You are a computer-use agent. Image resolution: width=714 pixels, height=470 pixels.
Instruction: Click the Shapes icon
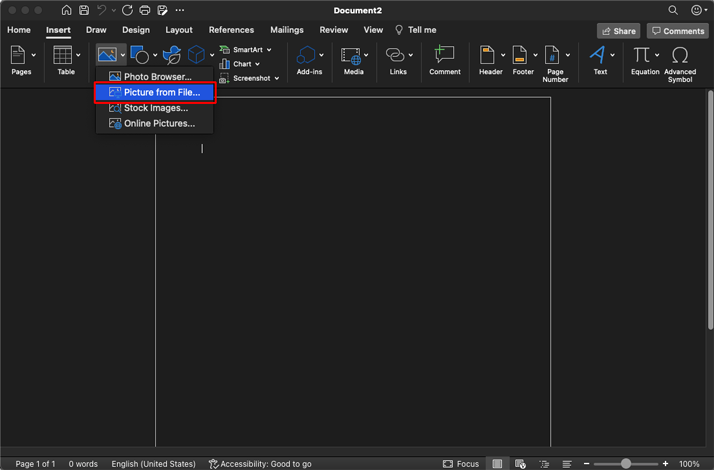(x=140, y=55)
